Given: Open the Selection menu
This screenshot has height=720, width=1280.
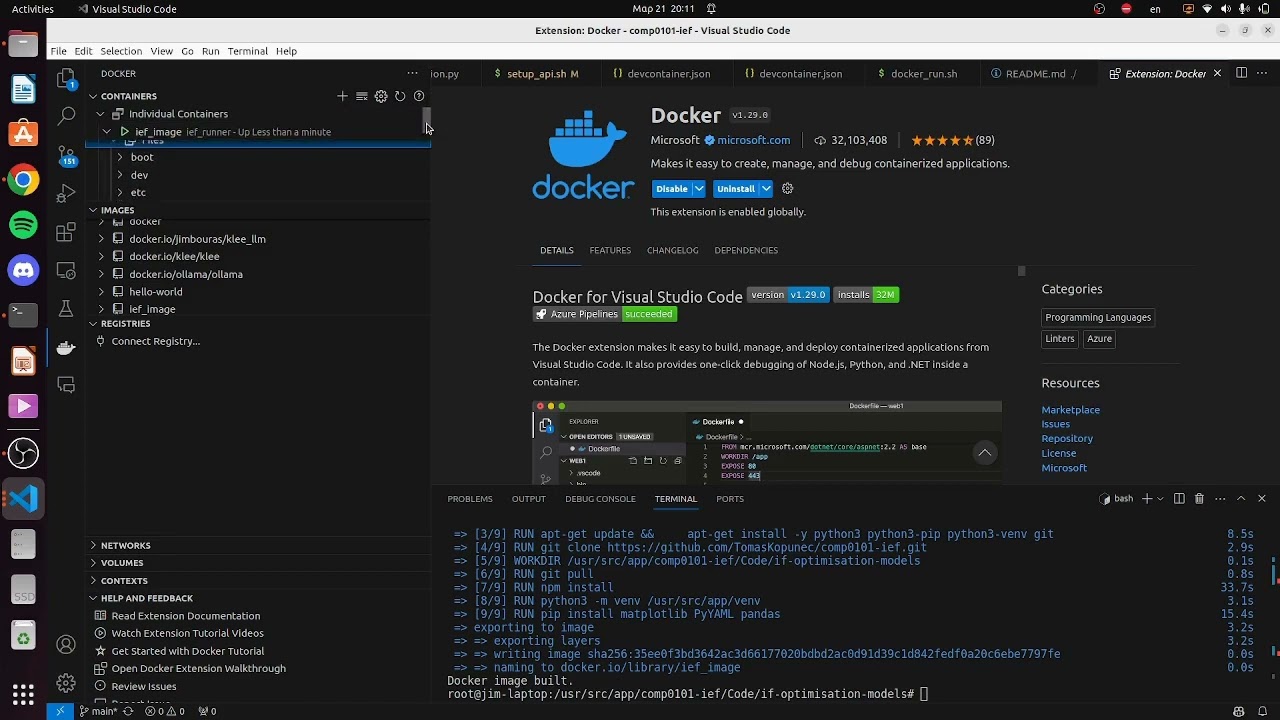Looking at the screenshot, I should point(121,51).
